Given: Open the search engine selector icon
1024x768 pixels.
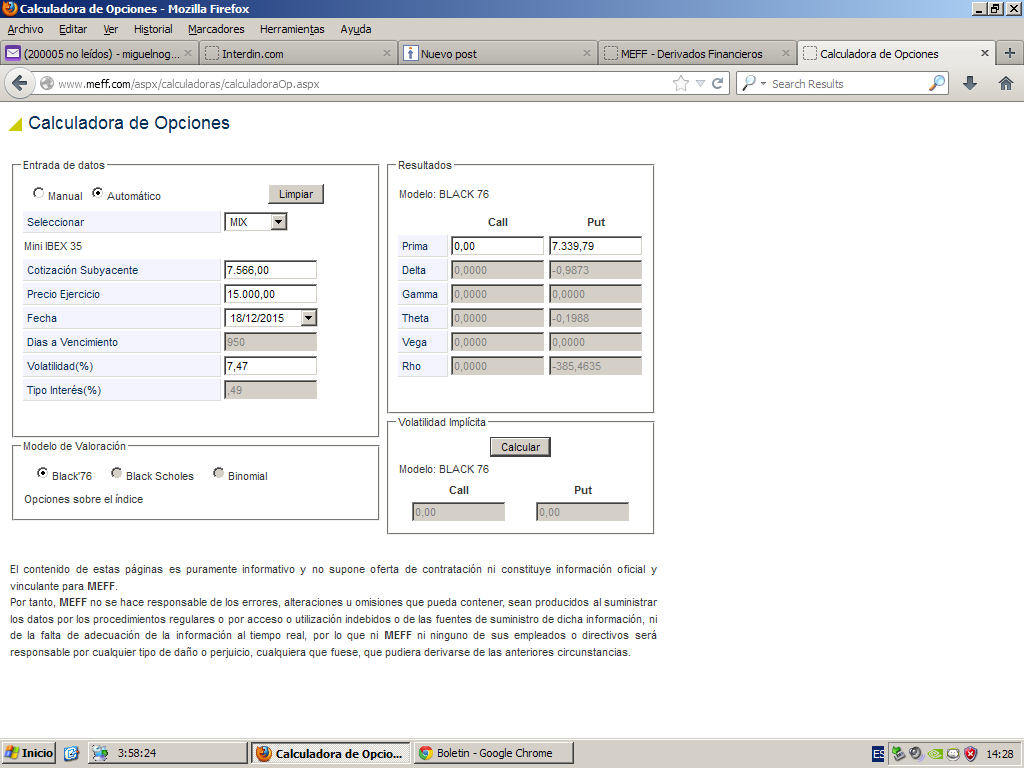Looking at the screenshot, I should (753, 84).
